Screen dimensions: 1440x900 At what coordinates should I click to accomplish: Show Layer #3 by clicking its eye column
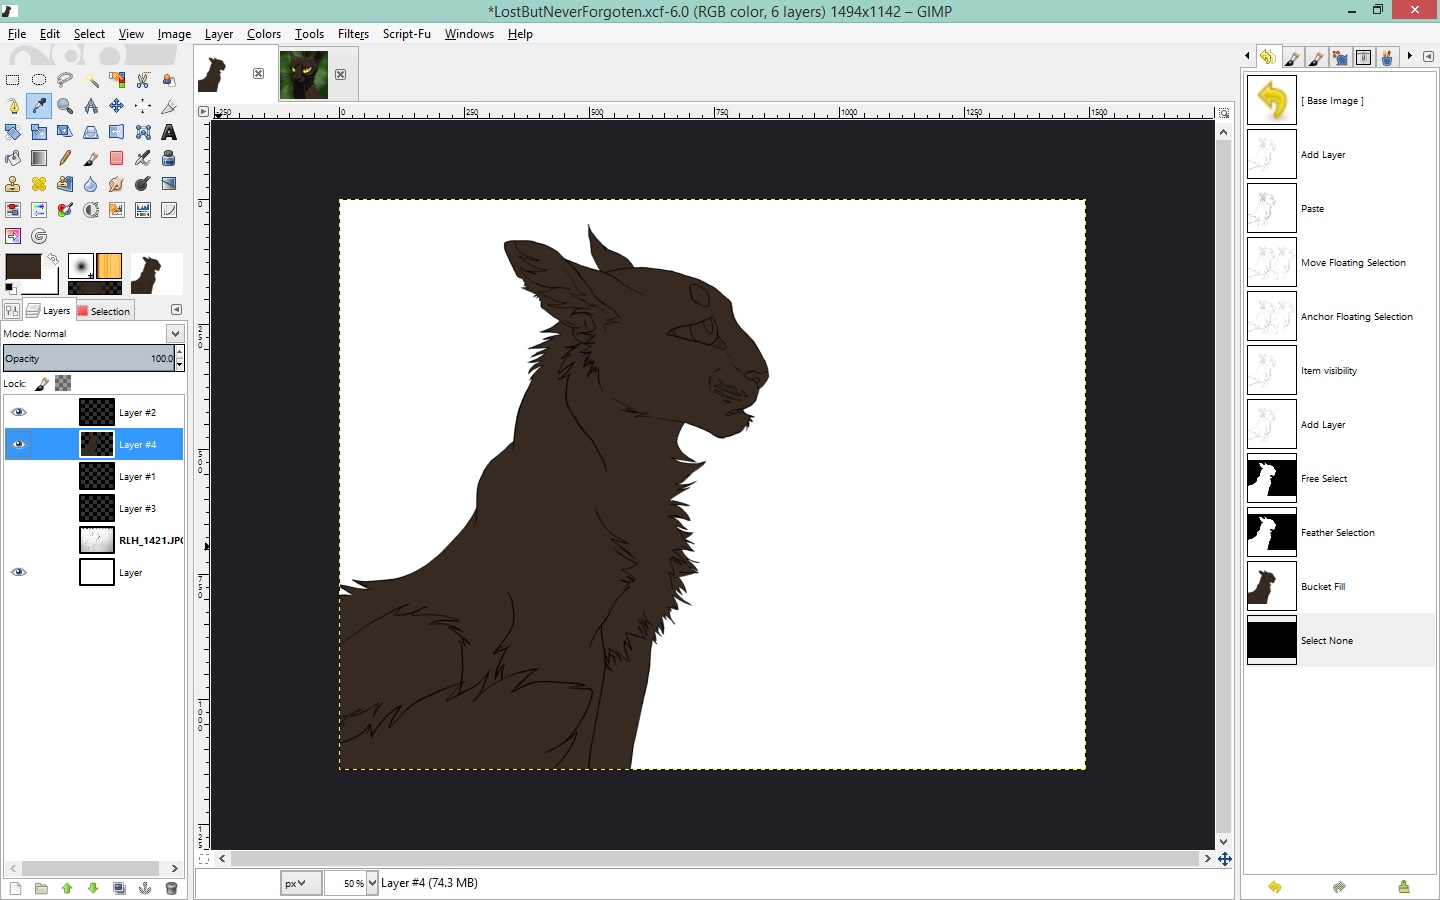[18, 508]
